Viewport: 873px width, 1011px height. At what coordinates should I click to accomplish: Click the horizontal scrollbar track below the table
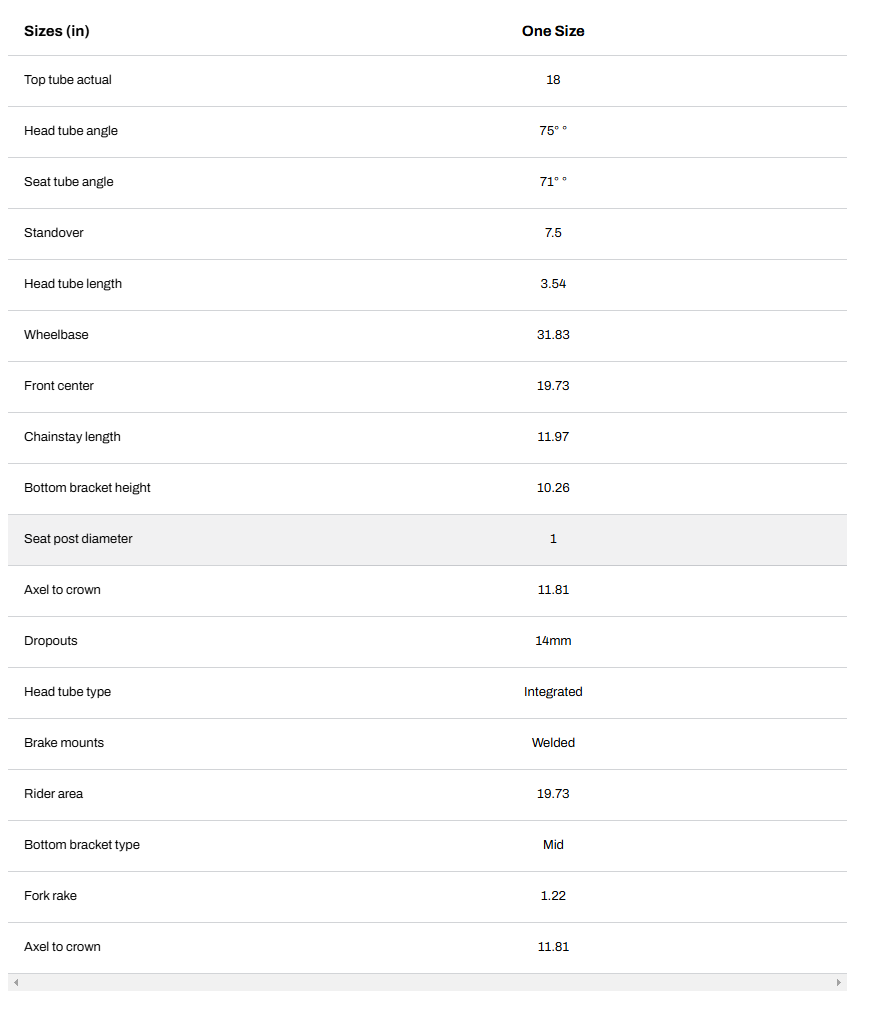click(x=427, y=983)
